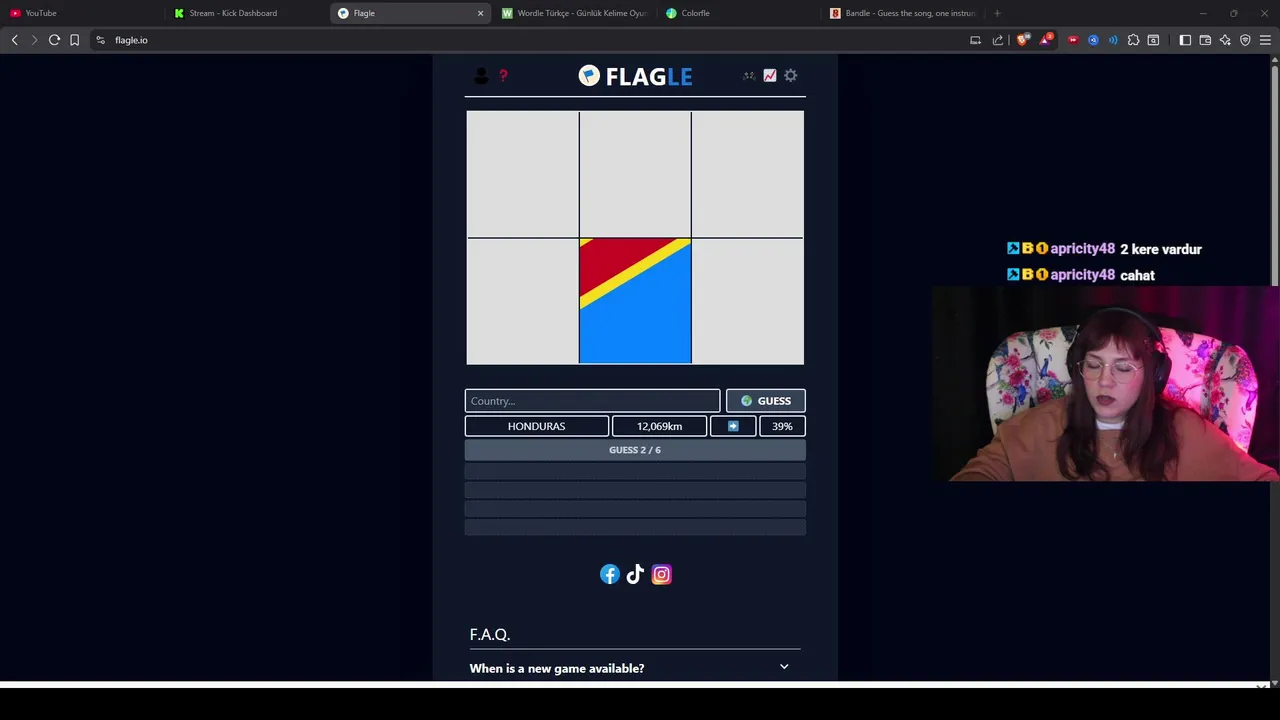
Task: Click the blue direction arrow beside 12,069km
Action: pyautogui.click(x=733, y=426)
